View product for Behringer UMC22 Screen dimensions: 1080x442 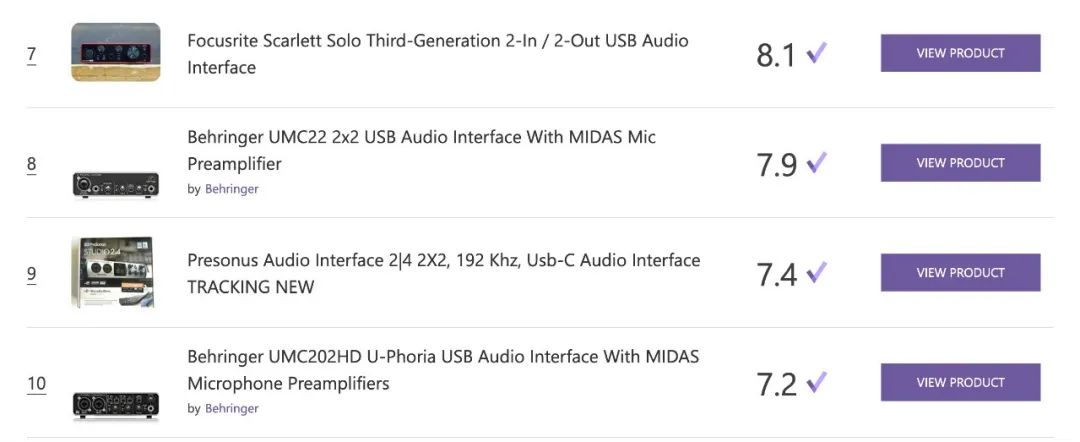click(960, 162)
